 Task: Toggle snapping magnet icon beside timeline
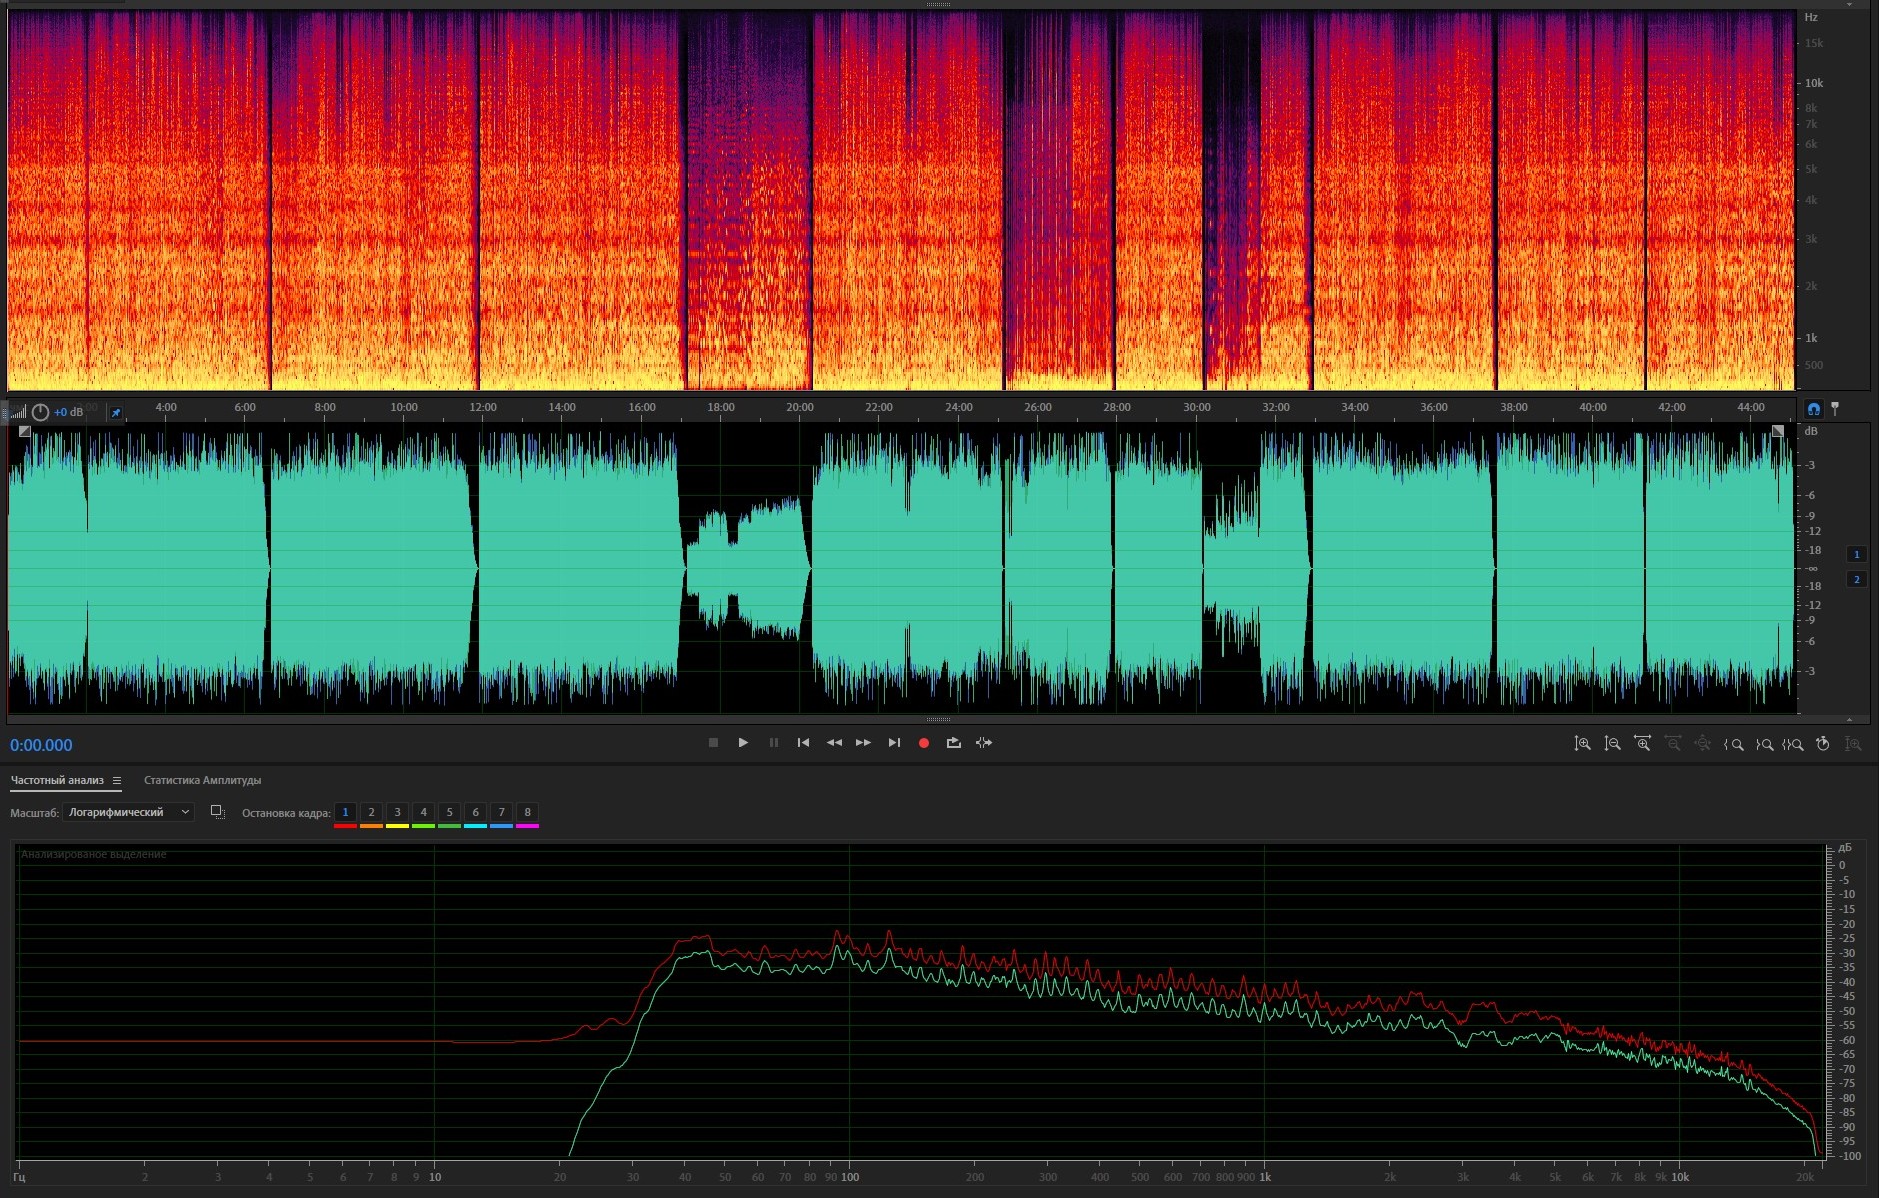click(1814, 409)
